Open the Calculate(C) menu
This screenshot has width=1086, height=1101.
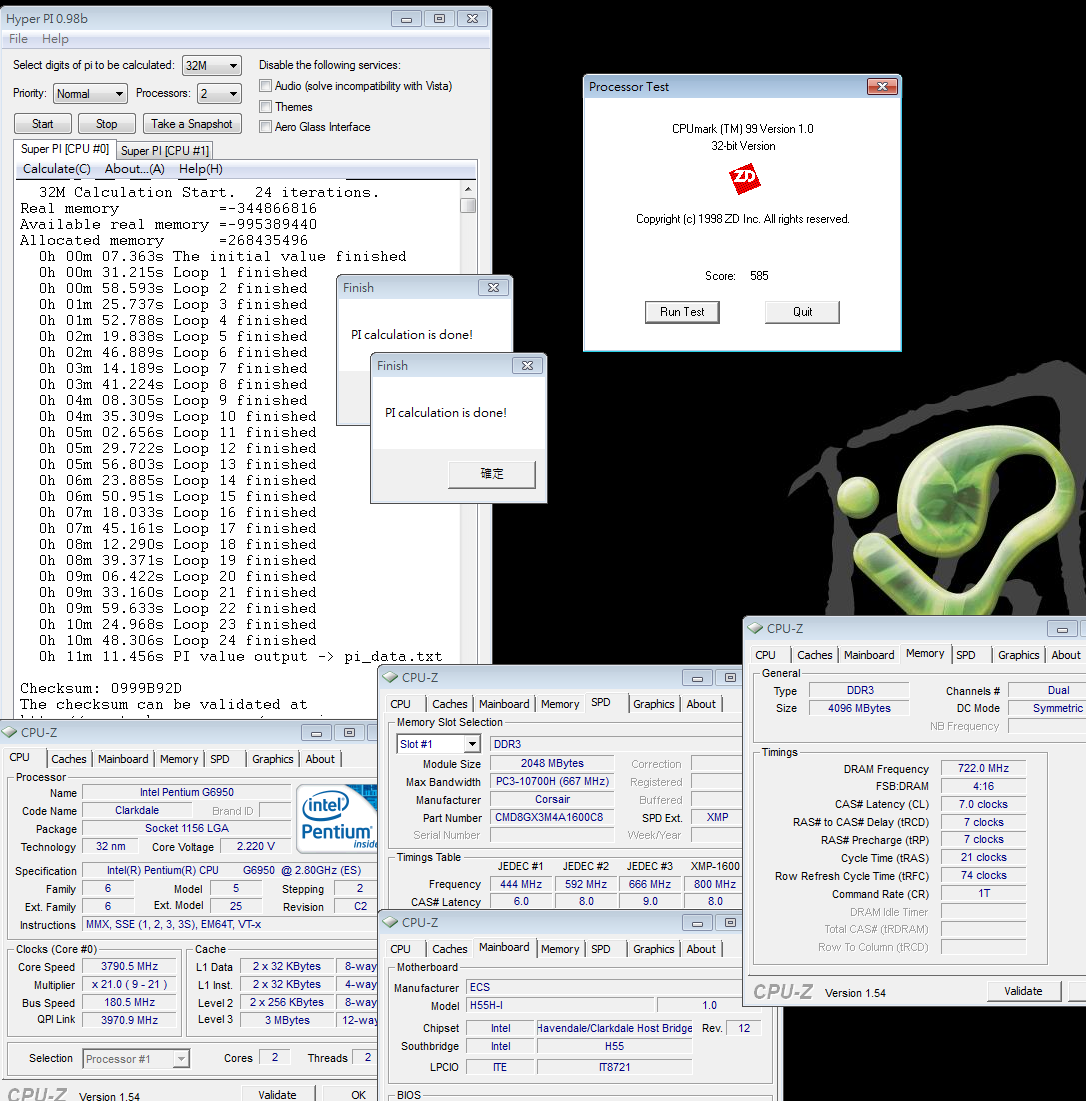click(x=57, y=169)
